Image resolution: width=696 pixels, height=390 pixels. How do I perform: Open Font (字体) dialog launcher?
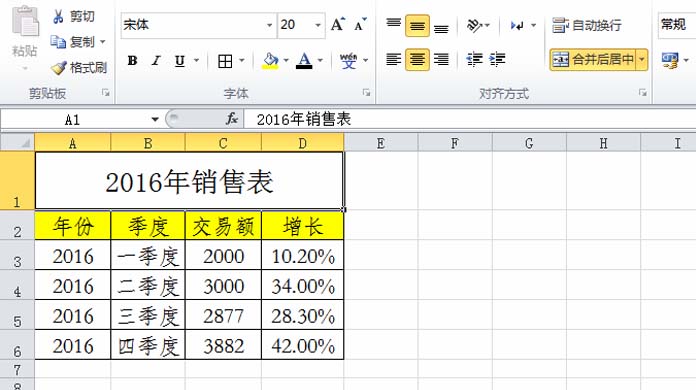[366, 92]
